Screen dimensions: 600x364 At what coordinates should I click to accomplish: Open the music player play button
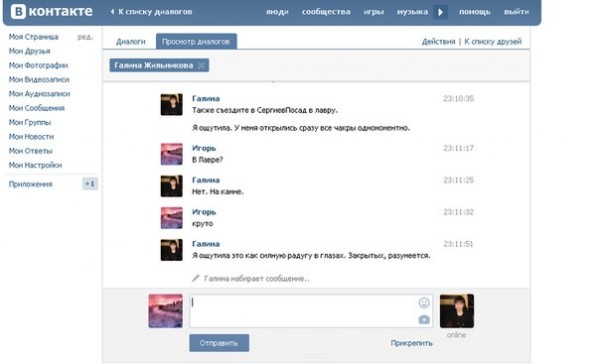(440, 12)
